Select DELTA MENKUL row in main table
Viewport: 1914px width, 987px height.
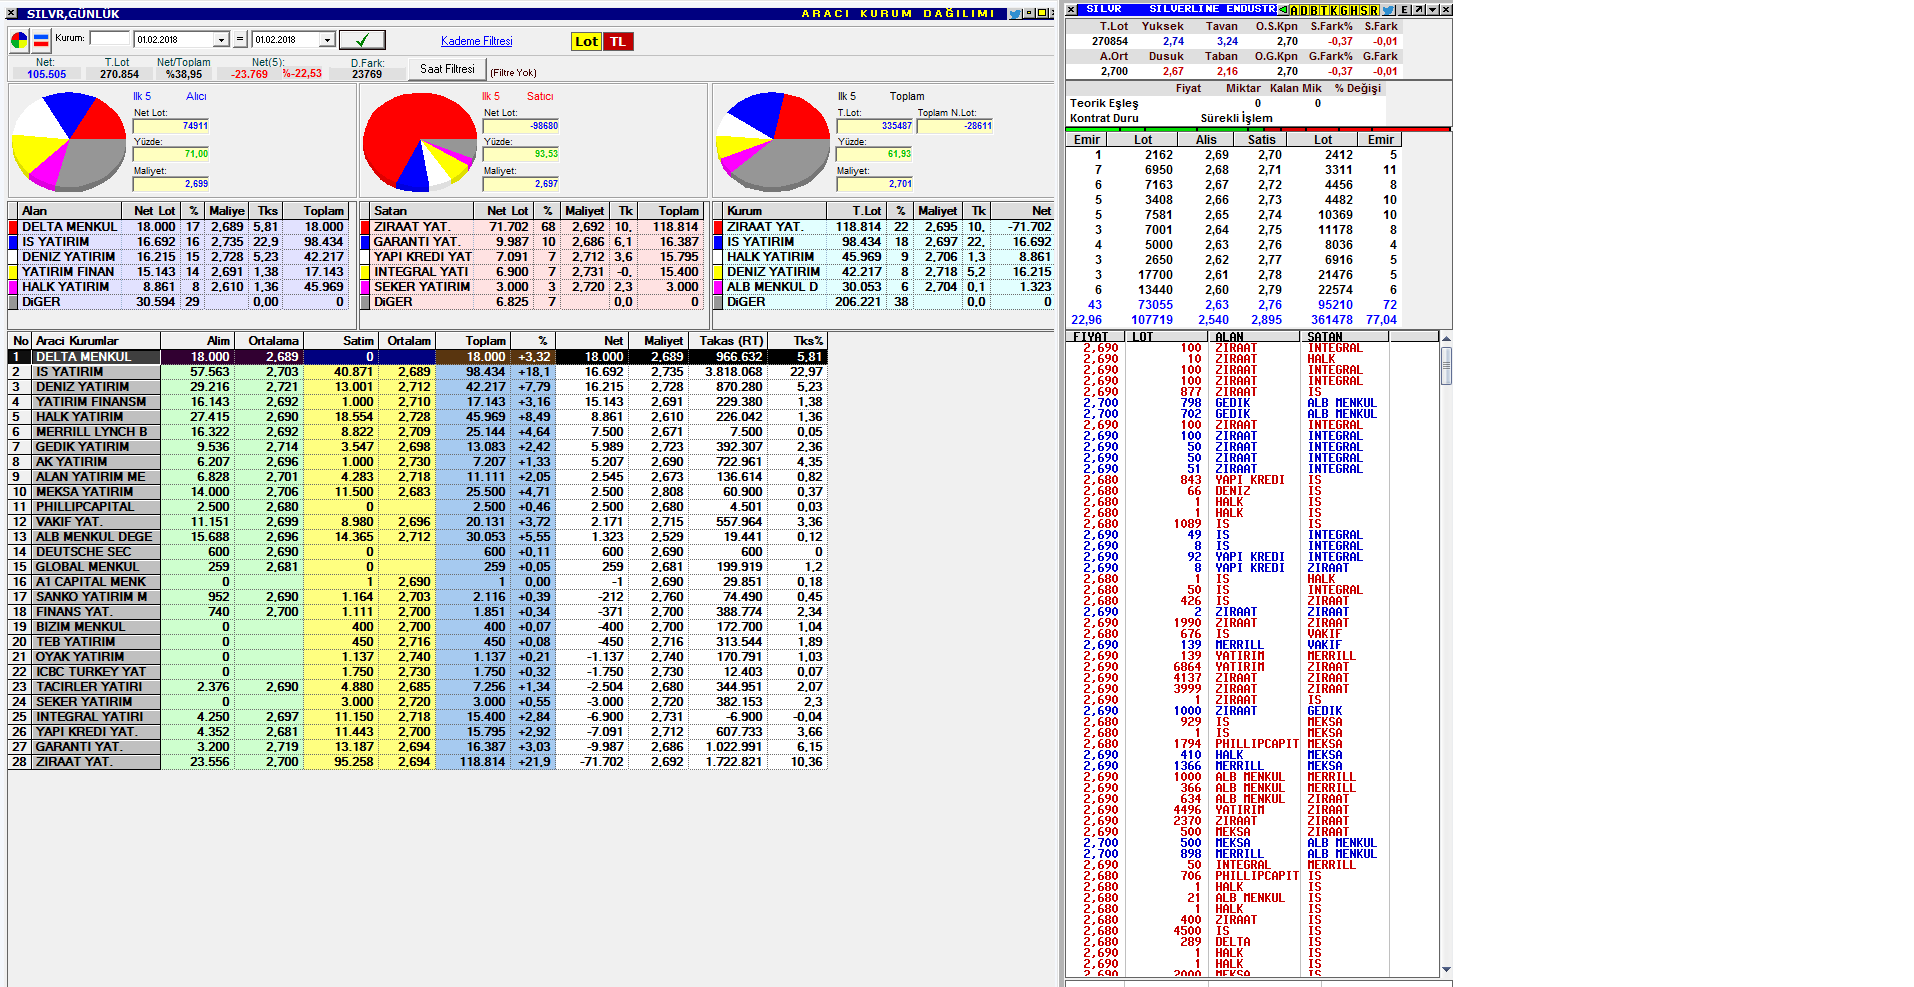[x=417, y=357]
